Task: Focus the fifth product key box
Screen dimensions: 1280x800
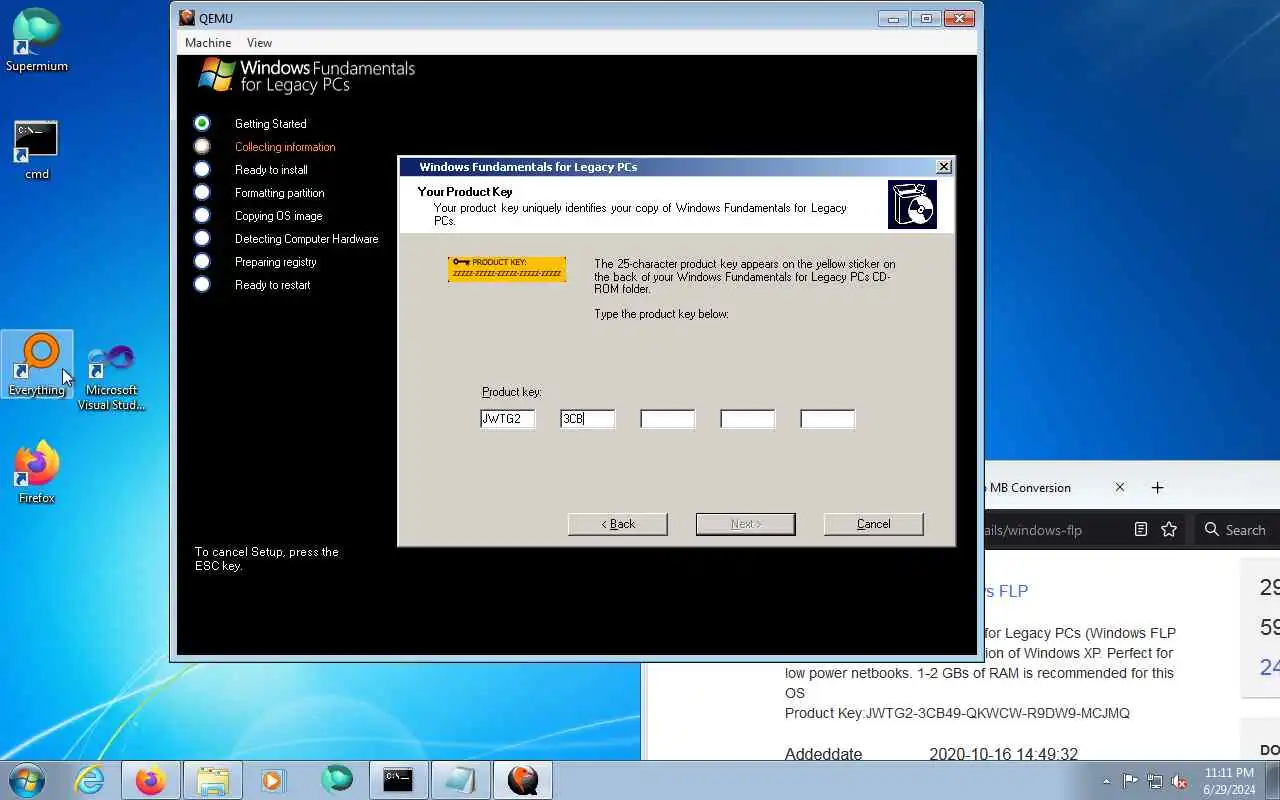Action: pyautogui.click(x=827, y=419)
